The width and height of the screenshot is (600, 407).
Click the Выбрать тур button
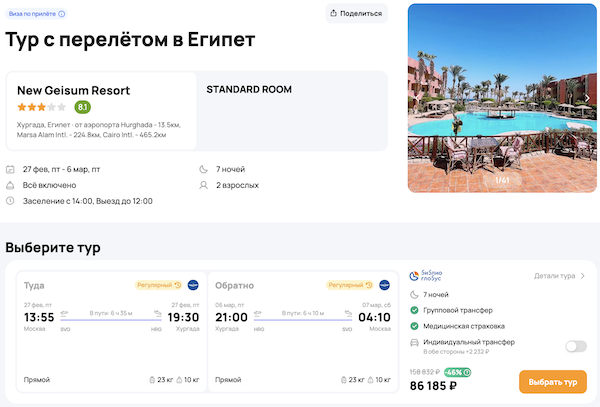click(552, 383)
